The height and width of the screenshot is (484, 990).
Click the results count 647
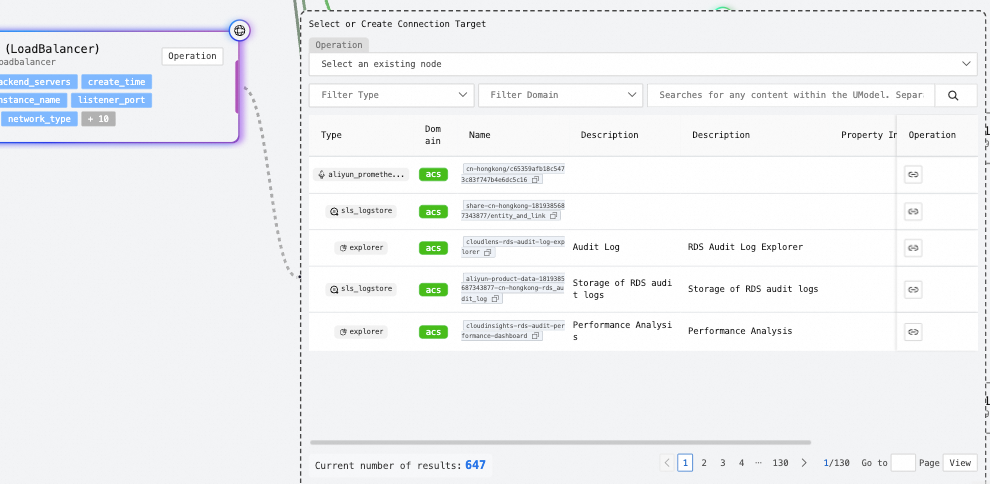click(x=475, y=465)
